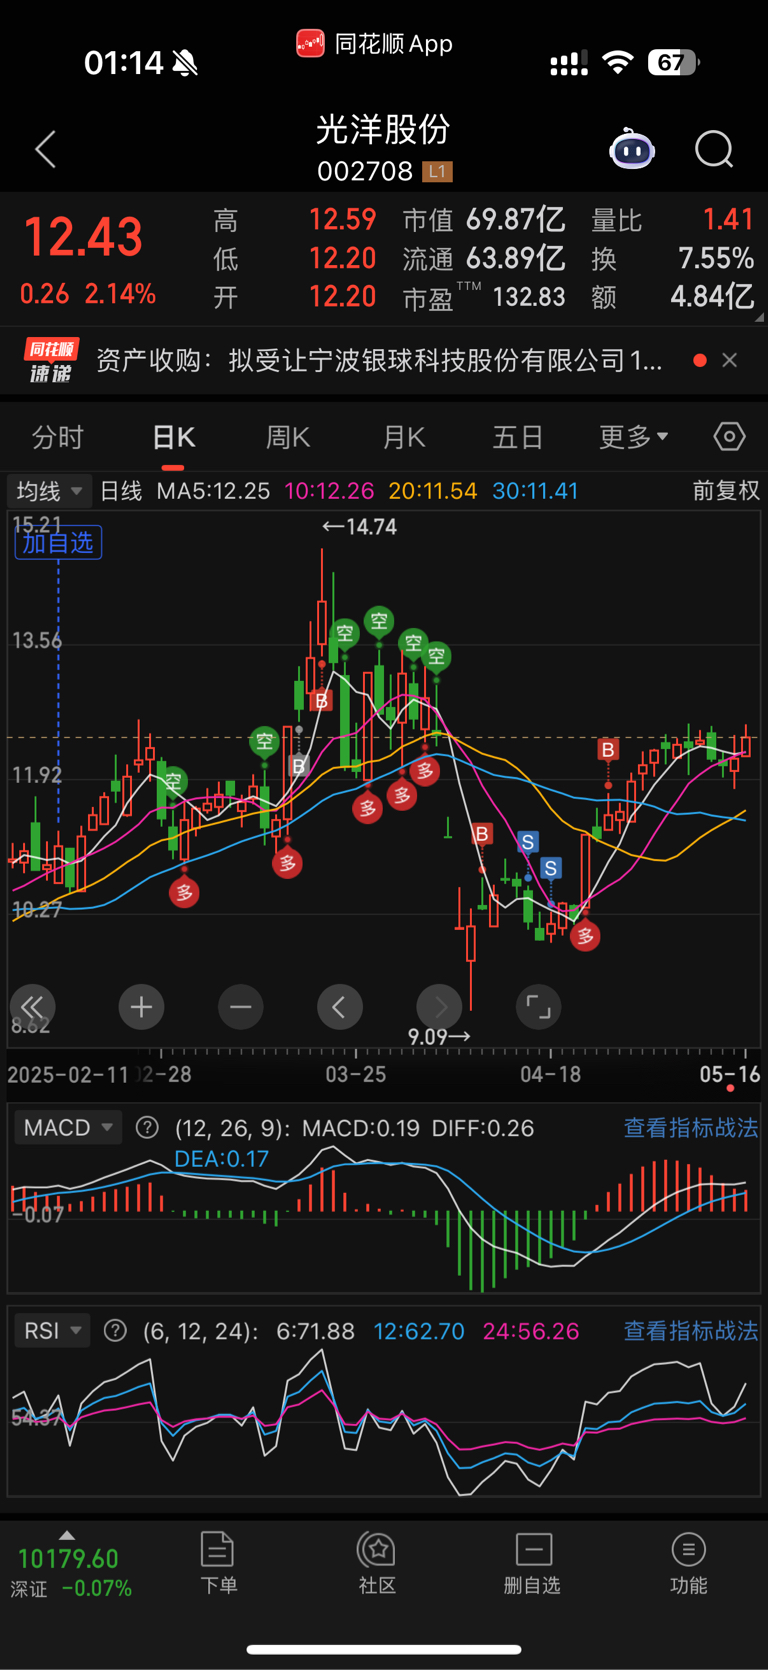This screenshot has height=1670, width=768.
Task: Dismiss the news banner with the X
Action: click(730, 360)
